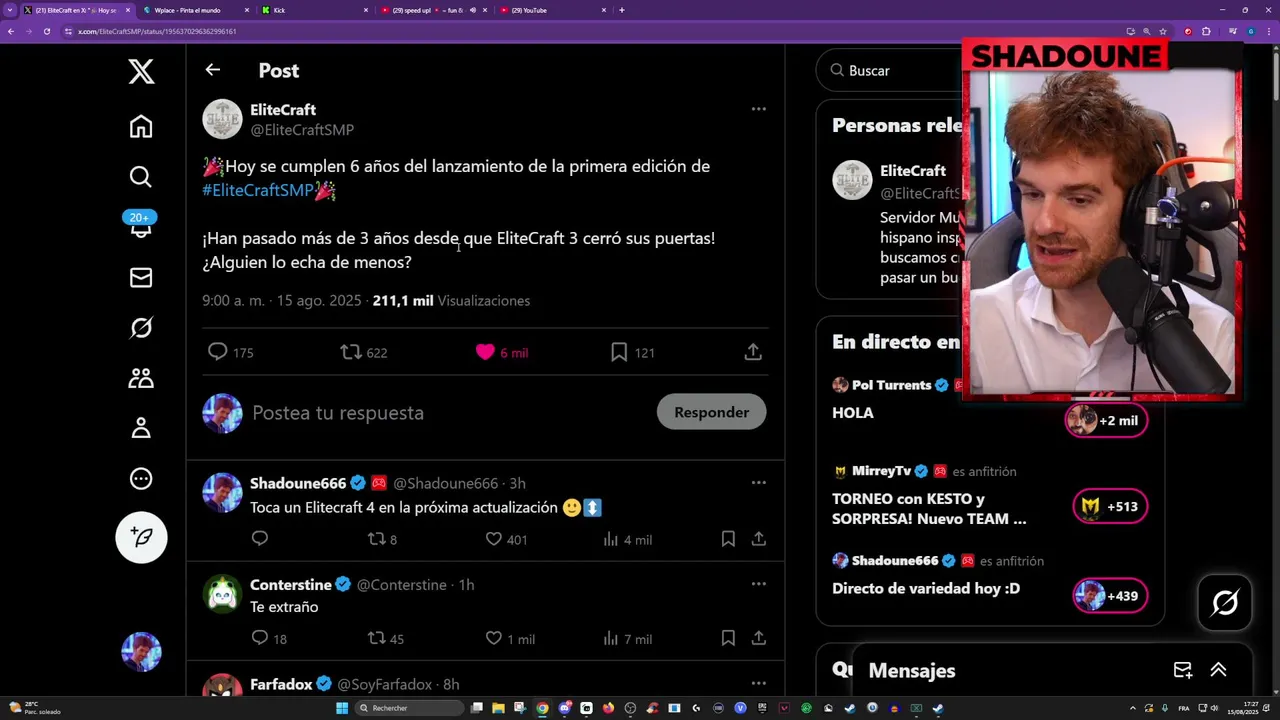Open floating Grok button at right
The image size is (1280, 720).
point(1225,602)
